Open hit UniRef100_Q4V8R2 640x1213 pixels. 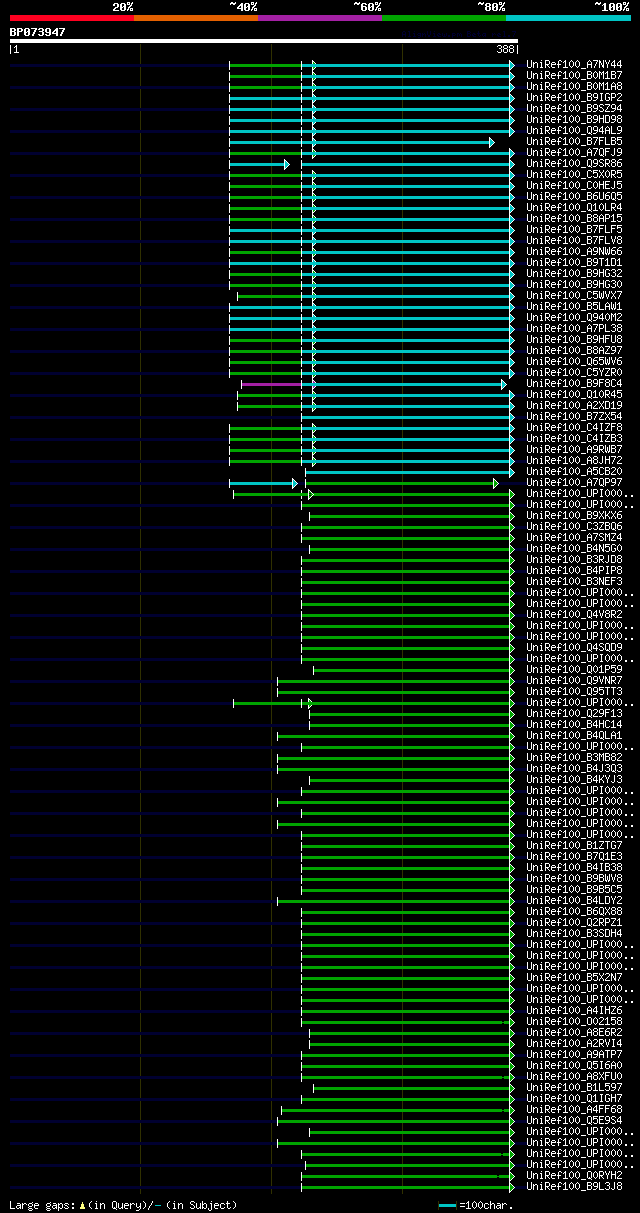(x=574, y=614)
